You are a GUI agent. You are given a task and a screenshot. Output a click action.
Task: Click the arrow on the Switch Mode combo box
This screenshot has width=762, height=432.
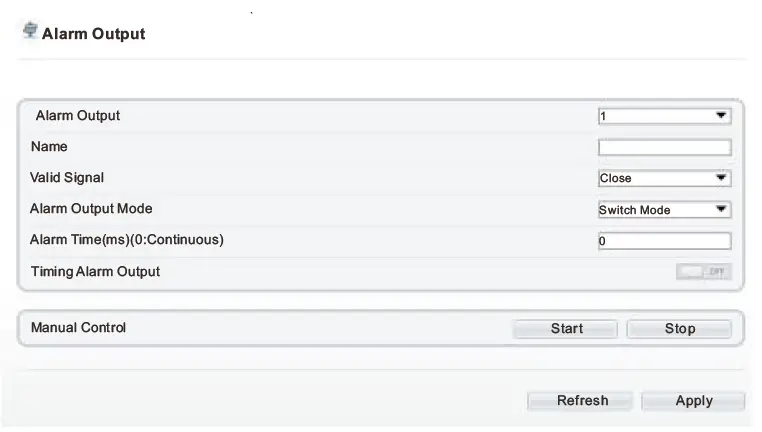(721, 210)
